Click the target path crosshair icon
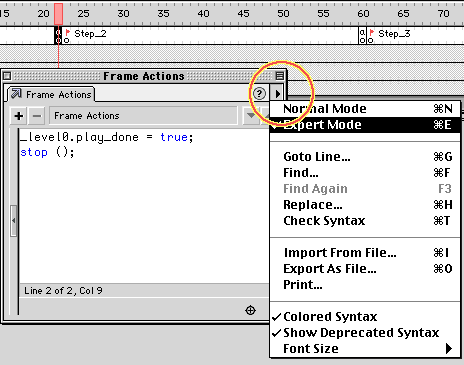 pos(250,310)
